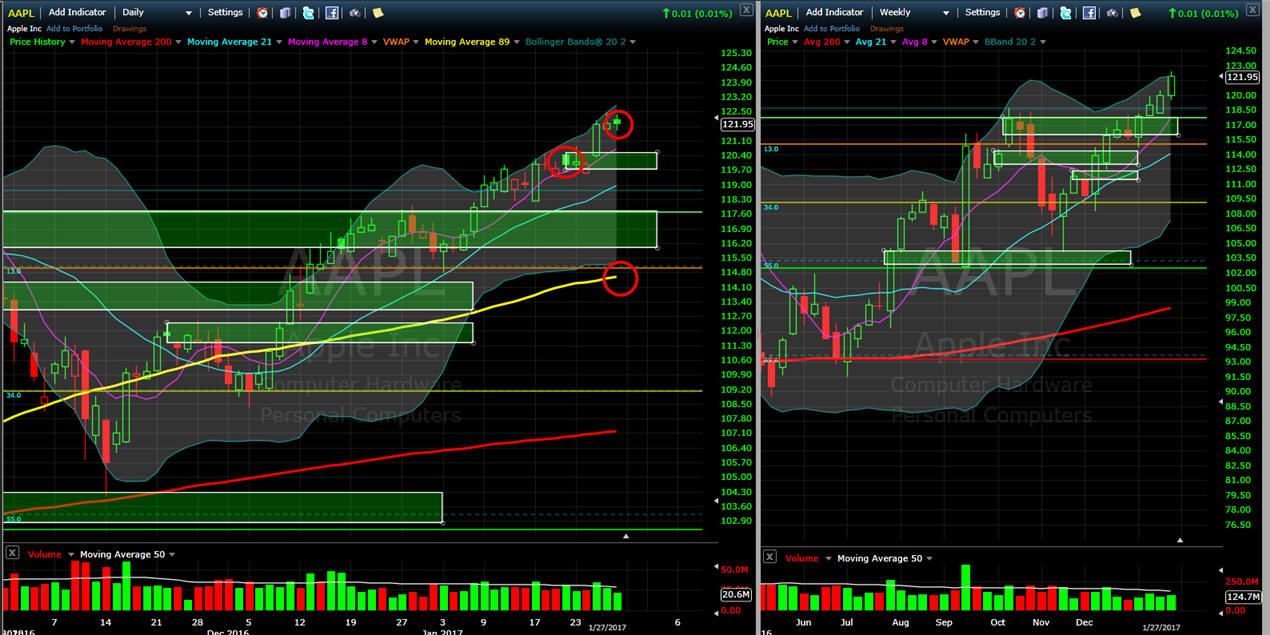1270x635 pixels.
Task: Expand Moving Average 21 indicator menu
Action: click(277, 42)
